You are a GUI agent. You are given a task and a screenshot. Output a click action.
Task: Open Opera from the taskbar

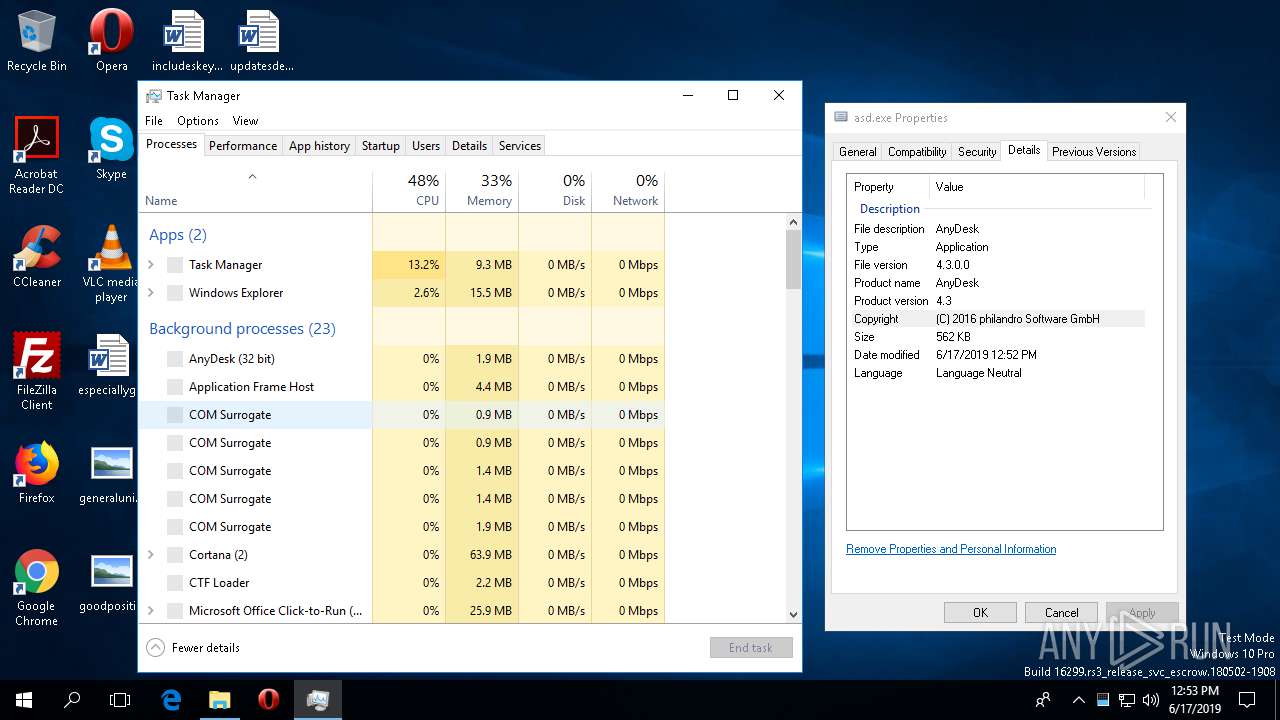coord(268,700)
